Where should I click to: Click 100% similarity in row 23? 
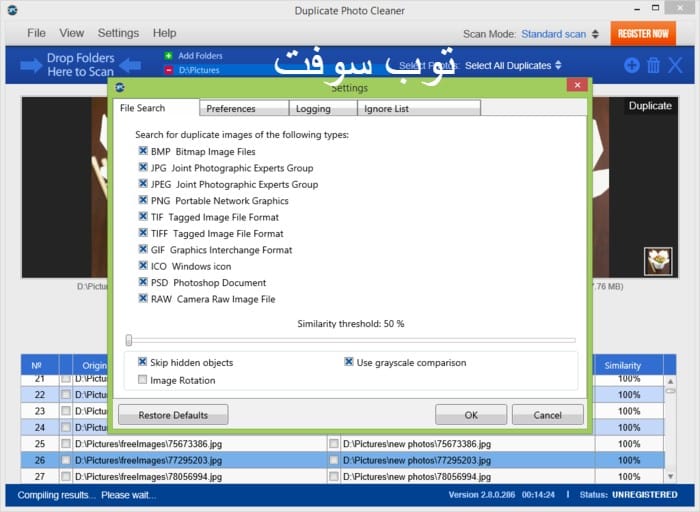tap(629, 411)
